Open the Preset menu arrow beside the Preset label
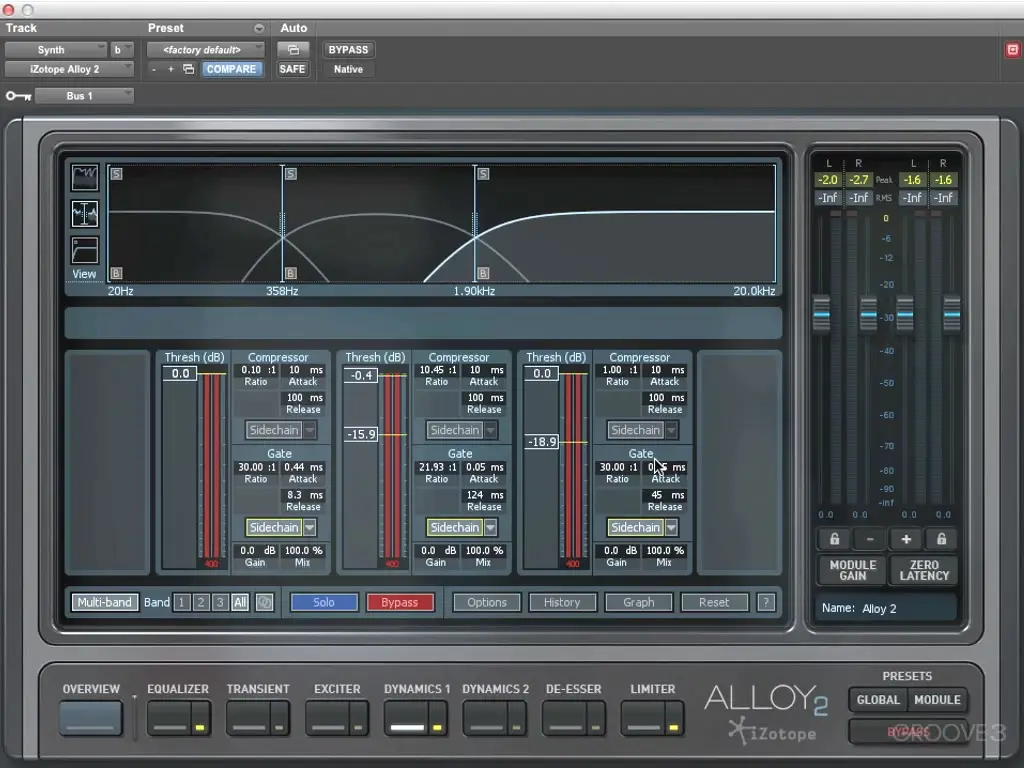Image resolution: width=1024 pixels, height=768 pixels. pos(259,29)
